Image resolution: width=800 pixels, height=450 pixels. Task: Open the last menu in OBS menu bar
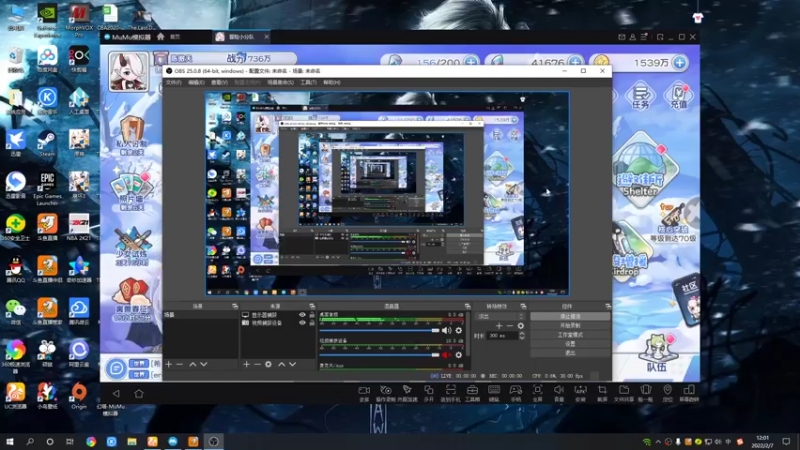pos(332,82)
